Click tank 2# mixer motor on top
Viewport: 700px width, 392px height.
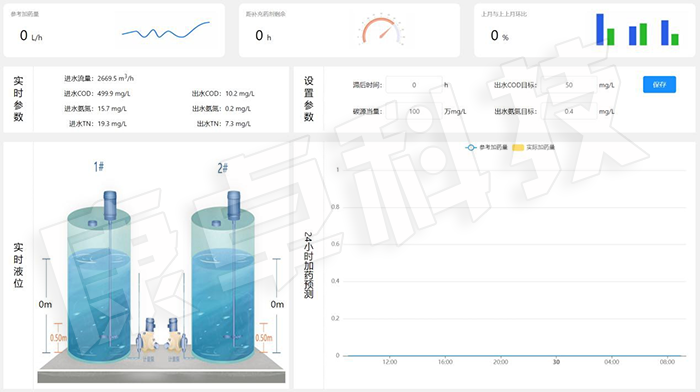pyautogui.click(x=233, y=205)
